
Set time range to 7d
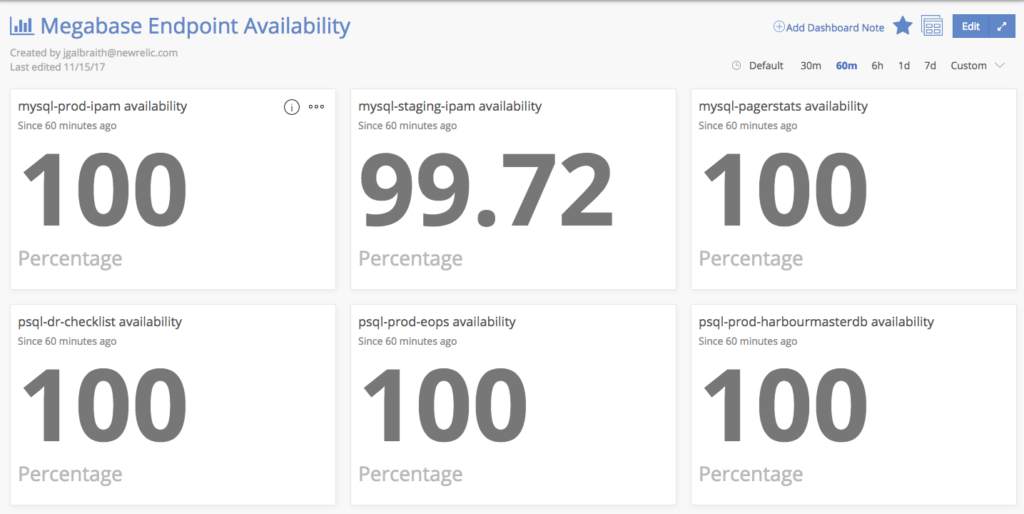tap(930, 65)
